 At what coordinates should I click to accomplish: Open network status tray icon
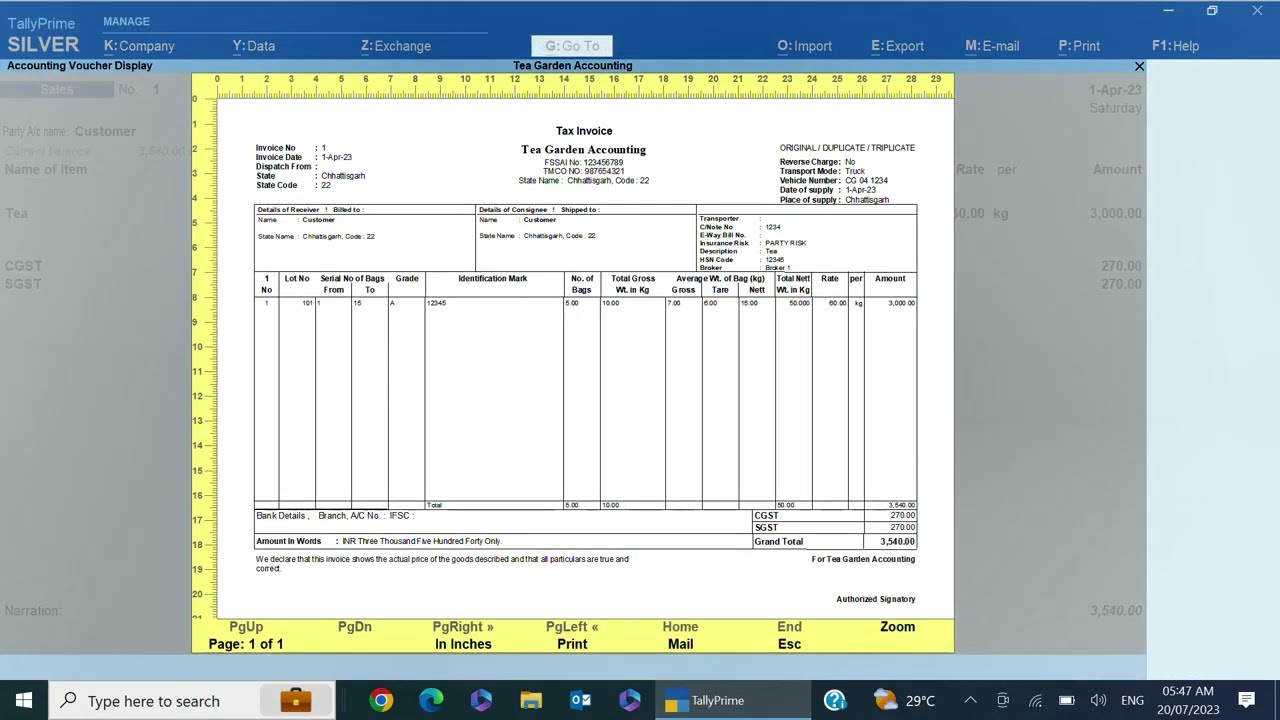click(1035, 701)
